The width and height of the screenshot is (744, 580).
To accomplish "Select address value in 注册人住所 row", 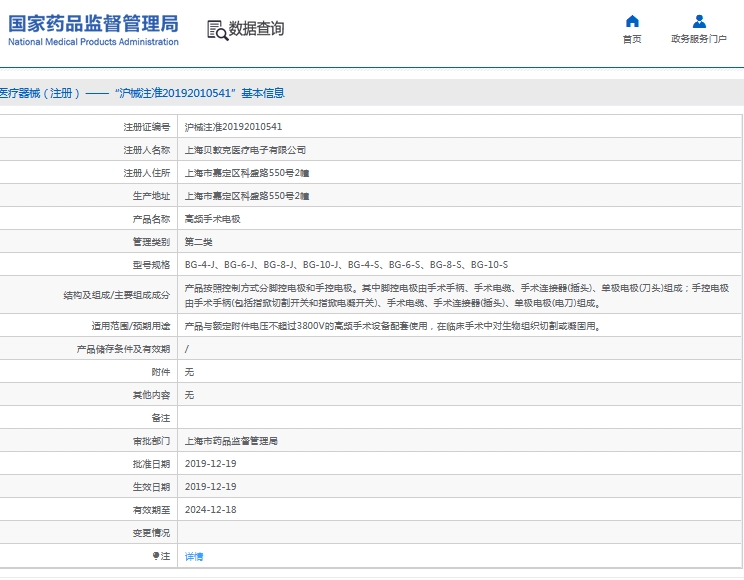I will pyautogui.click(x=247, y=173).
